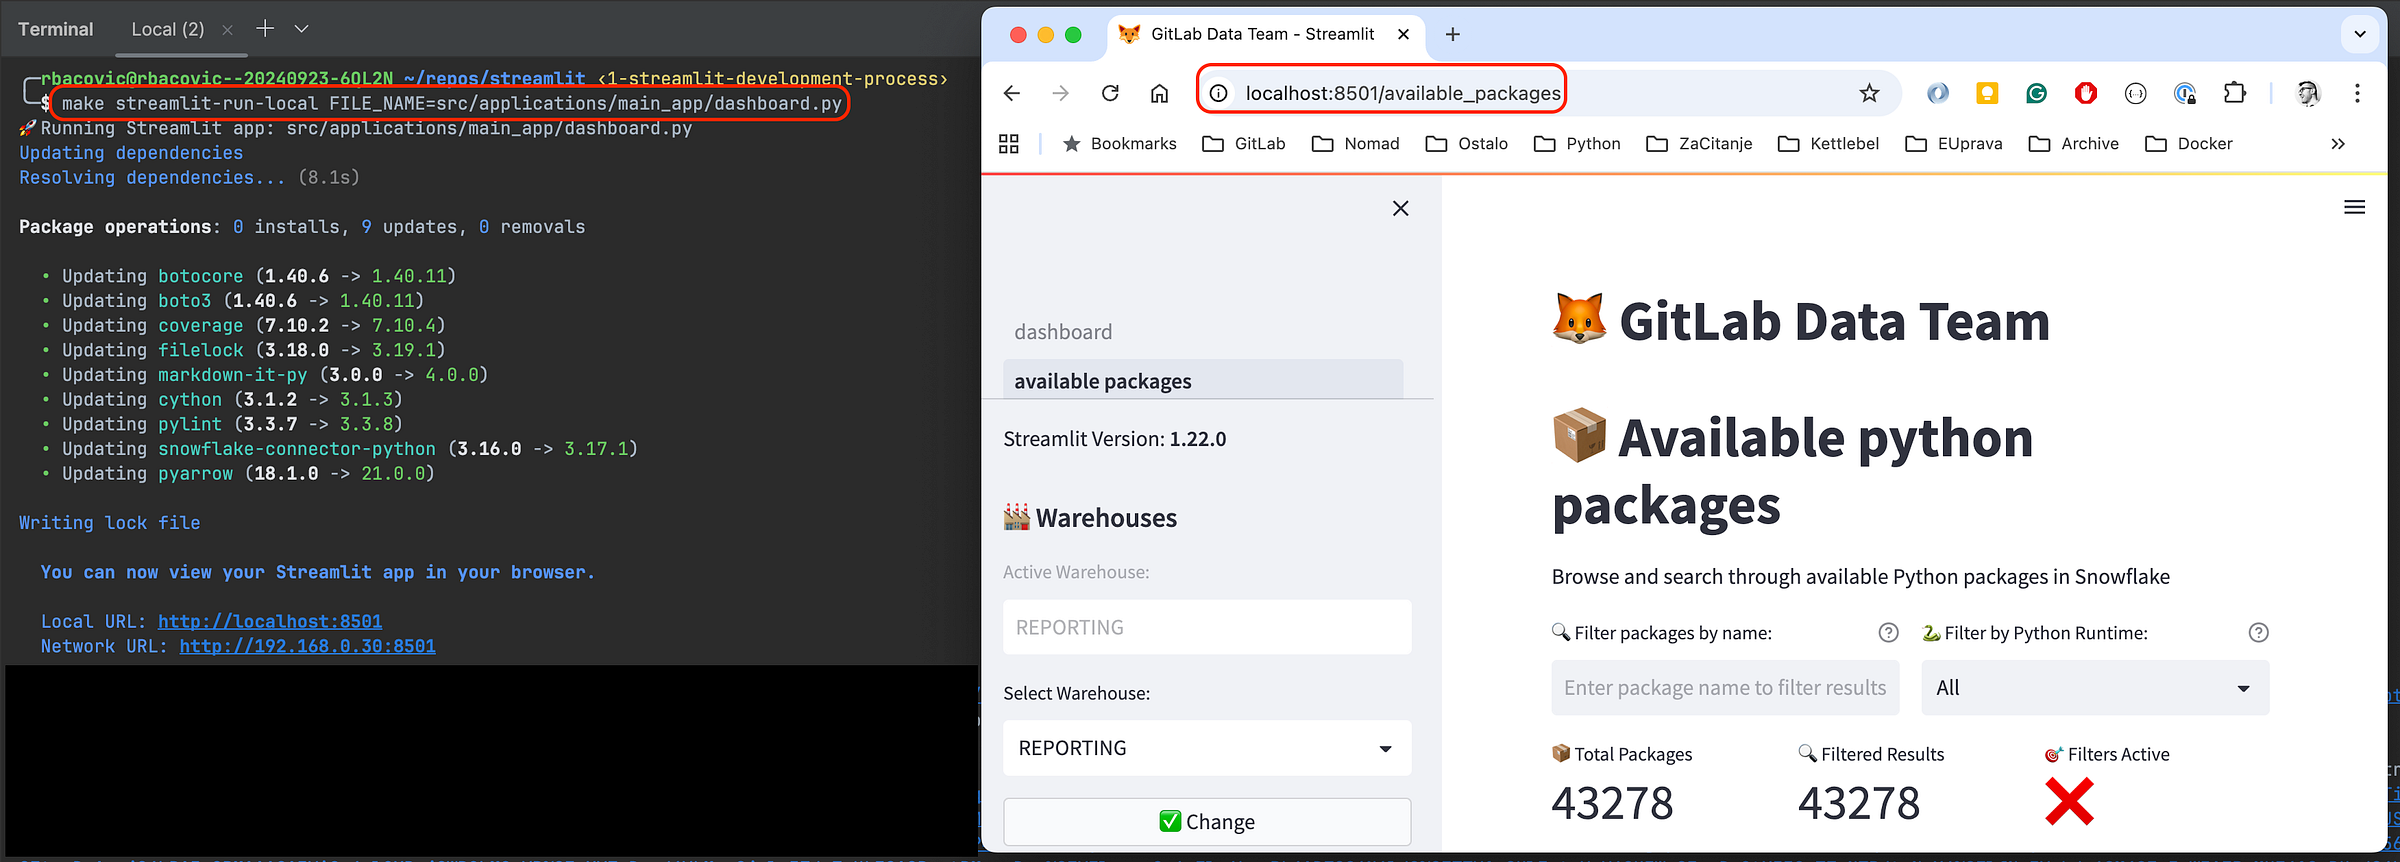Open the Nomad bookmarks folder
This screenshot has height=862, width=2400.
pyautogui.click(x=1355, y=144)
